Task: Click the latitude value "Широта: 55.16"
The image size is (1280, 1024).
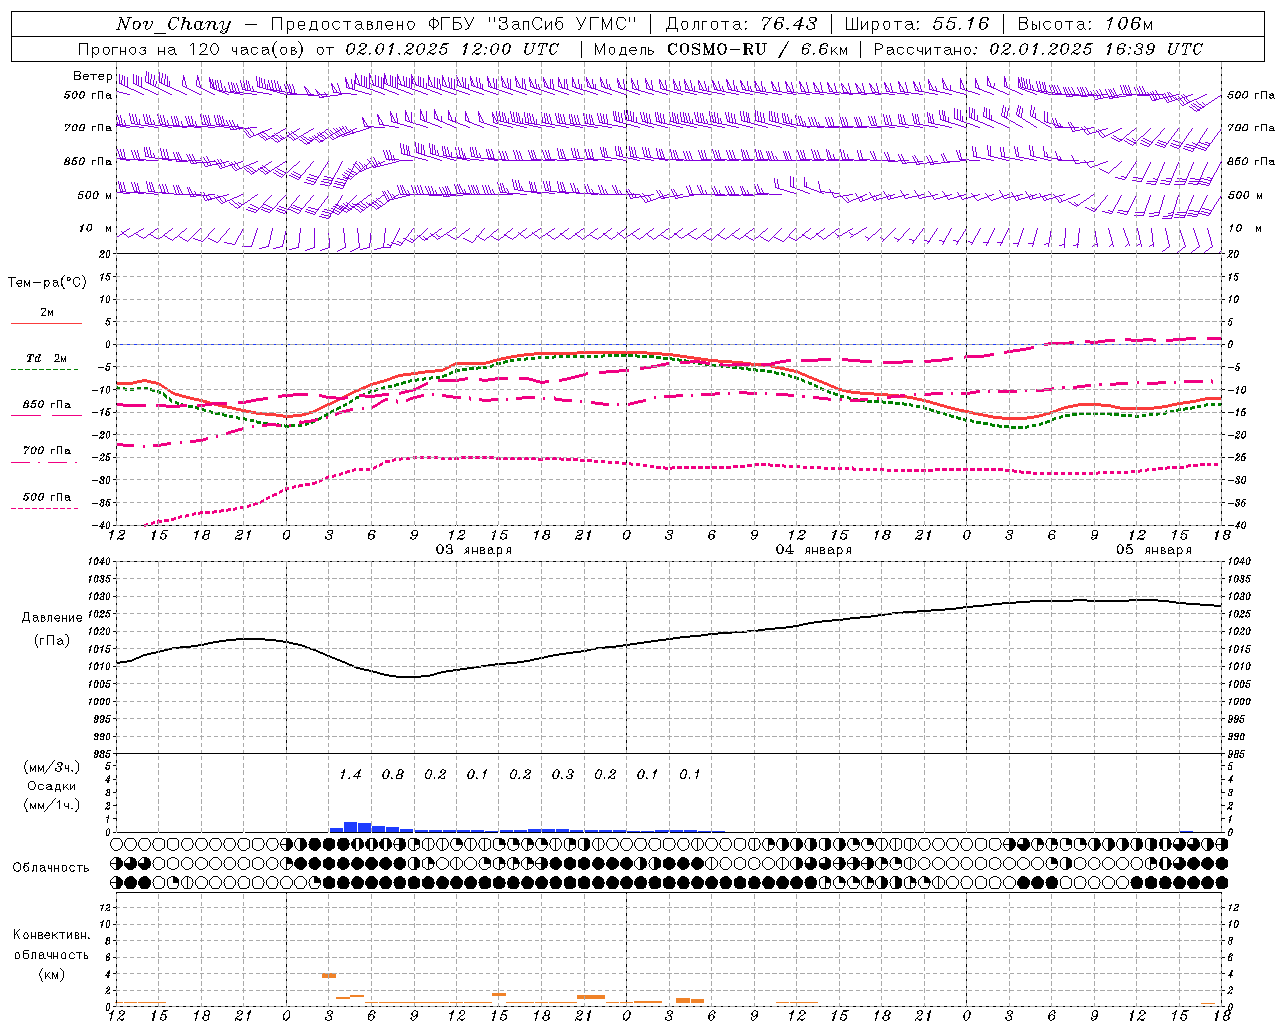Action: [x=917, y=24]
